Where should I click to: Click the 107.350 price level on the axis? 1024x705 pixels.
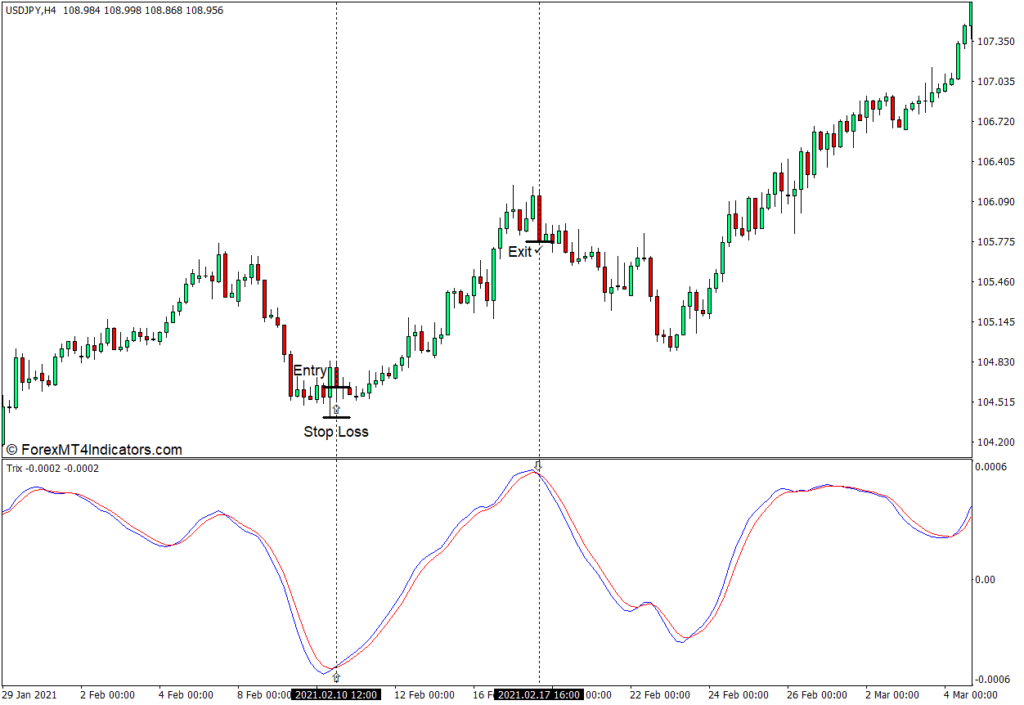(x=996, y=41)
